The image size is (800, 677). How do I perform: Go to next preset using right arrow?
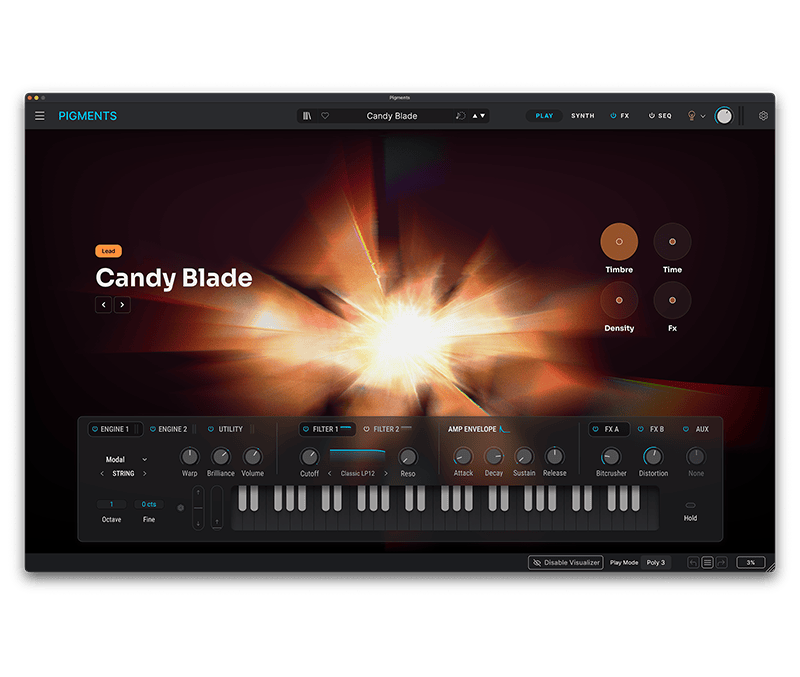tap(122, 305)
